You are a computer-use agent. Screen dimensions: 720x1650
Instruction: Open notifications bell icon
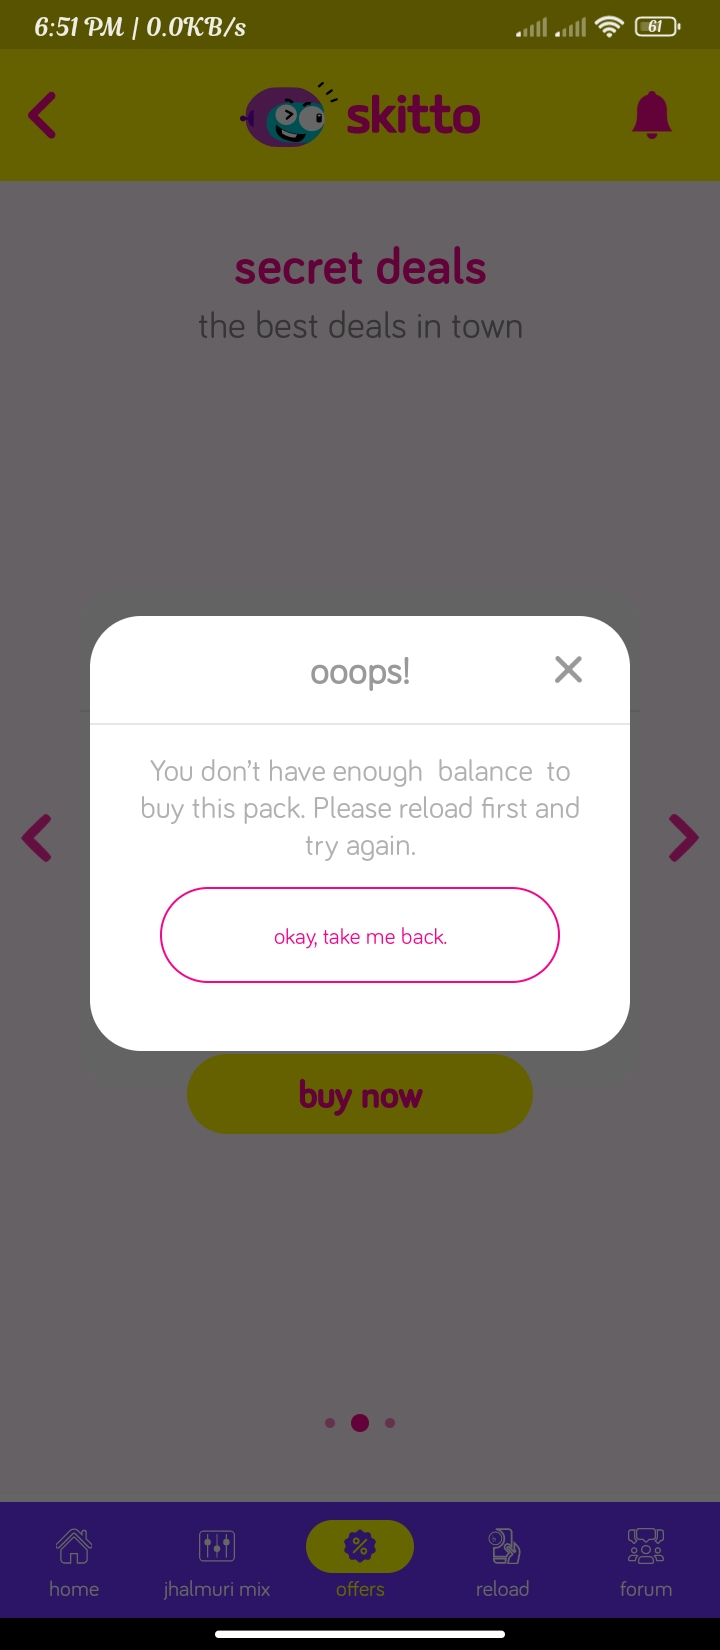[652, 114]
